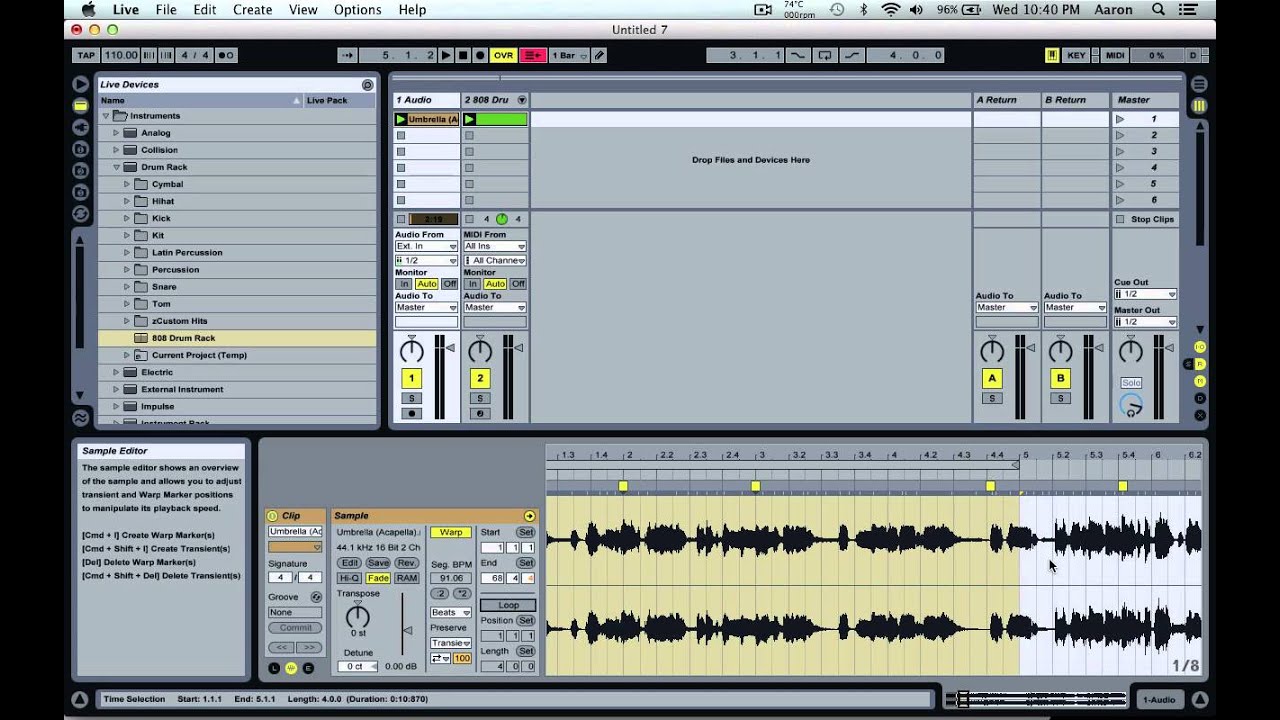The height and width of the screenshot is (720, 1280).
Task: Toggle the punch-out switch icon
Action: tap(853, 55)
